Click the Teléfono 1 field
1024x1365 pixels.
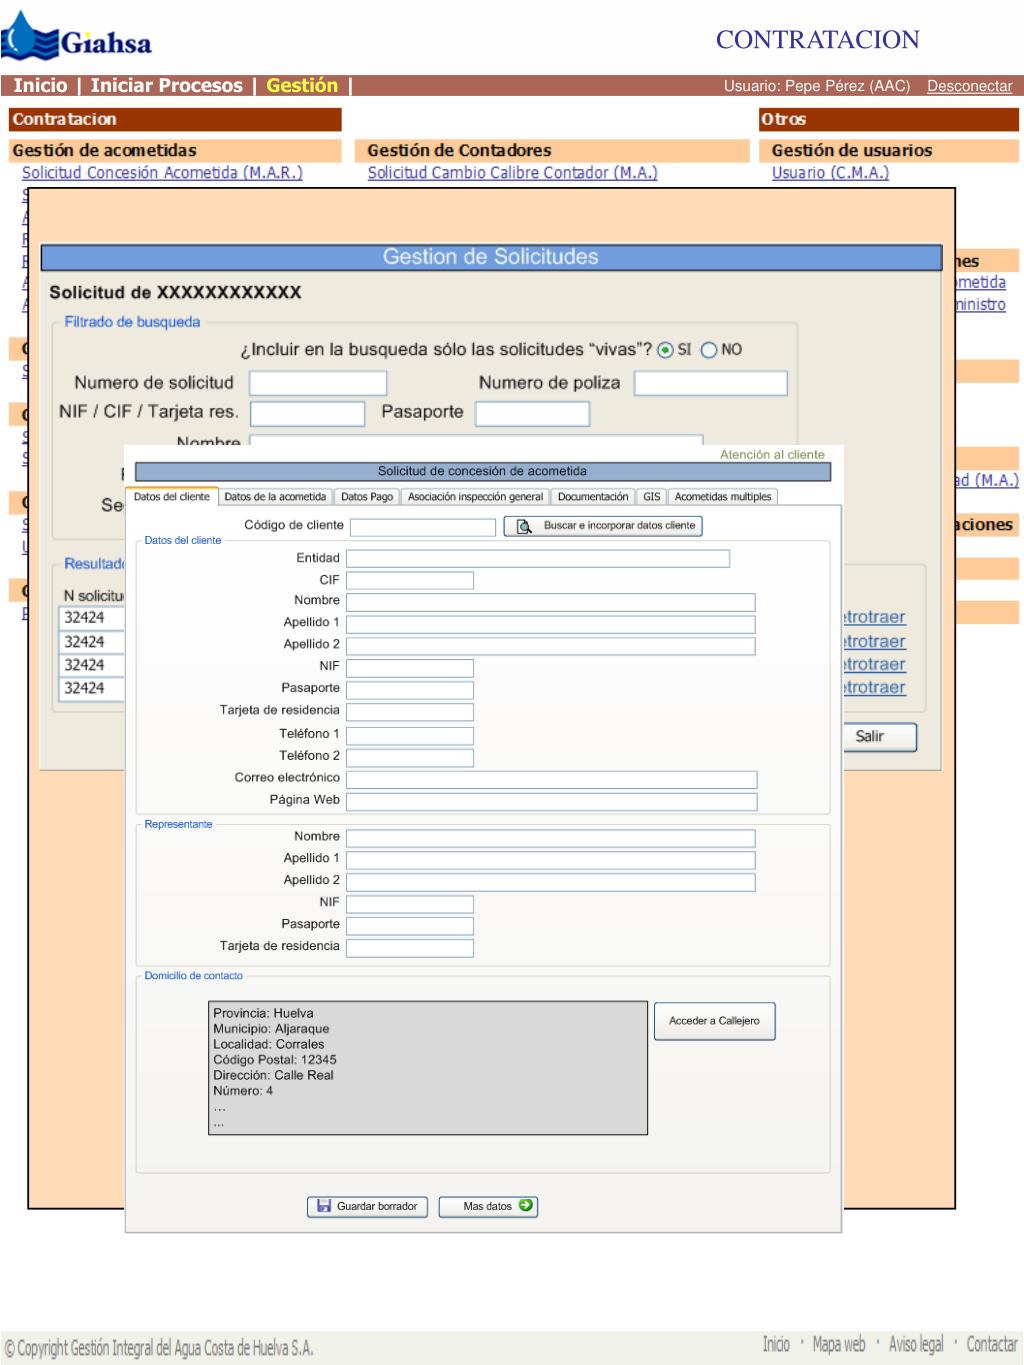tap(410, 735)
